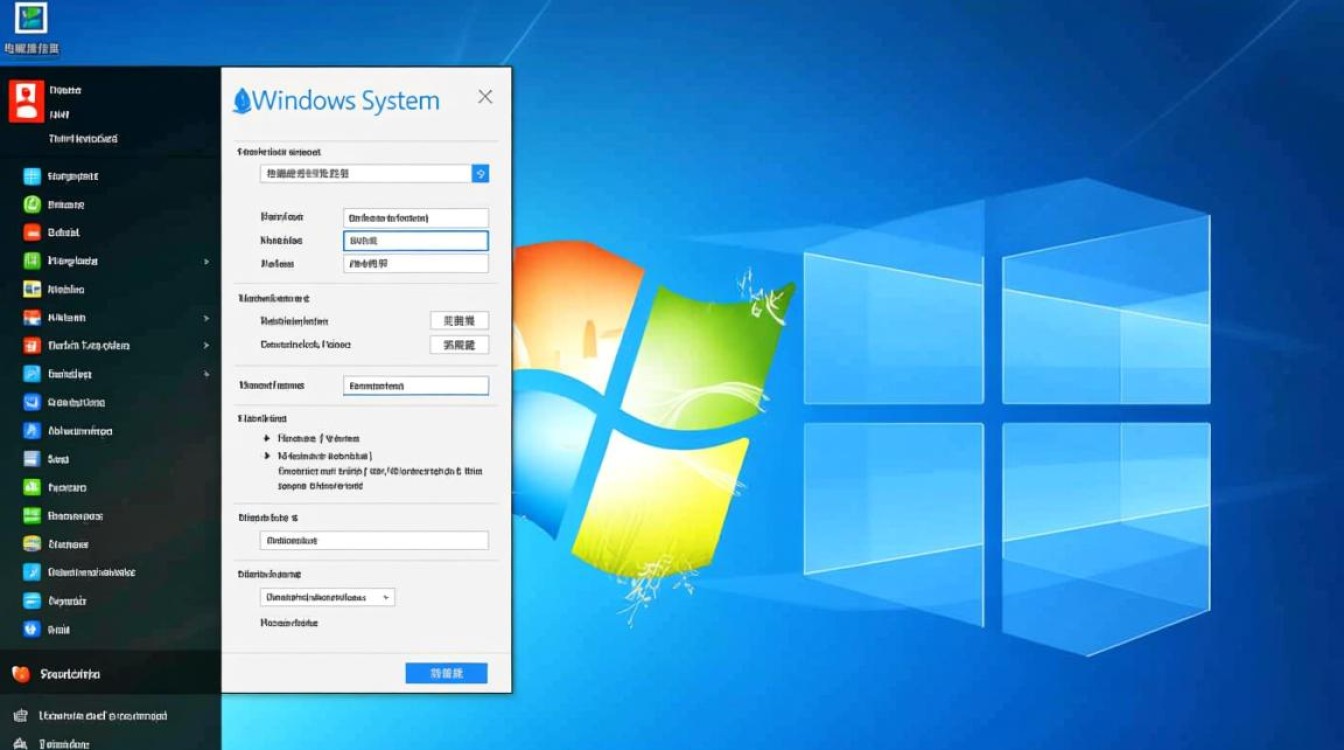Launch the green circular app icon
1344x750 pixels.
coord(31,205)
